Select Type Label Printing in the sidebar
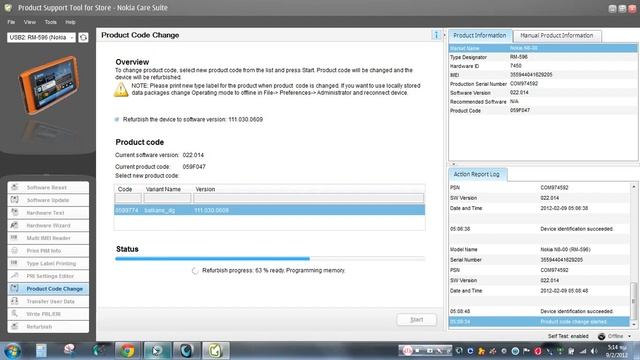The width and height of the screenshot is (640, 360). tap(48, 263)
